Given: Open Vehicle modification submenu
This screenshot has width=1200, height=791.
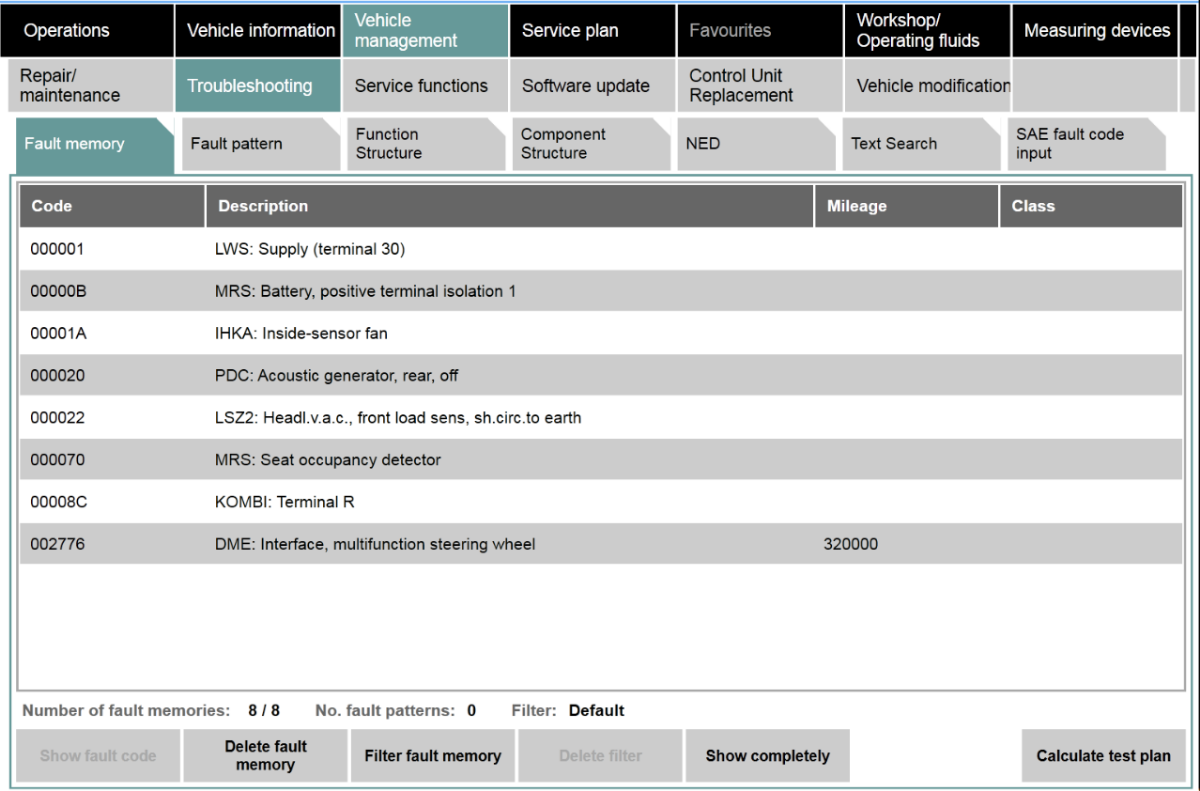Looking at the screenshot, I should point(927,85).
